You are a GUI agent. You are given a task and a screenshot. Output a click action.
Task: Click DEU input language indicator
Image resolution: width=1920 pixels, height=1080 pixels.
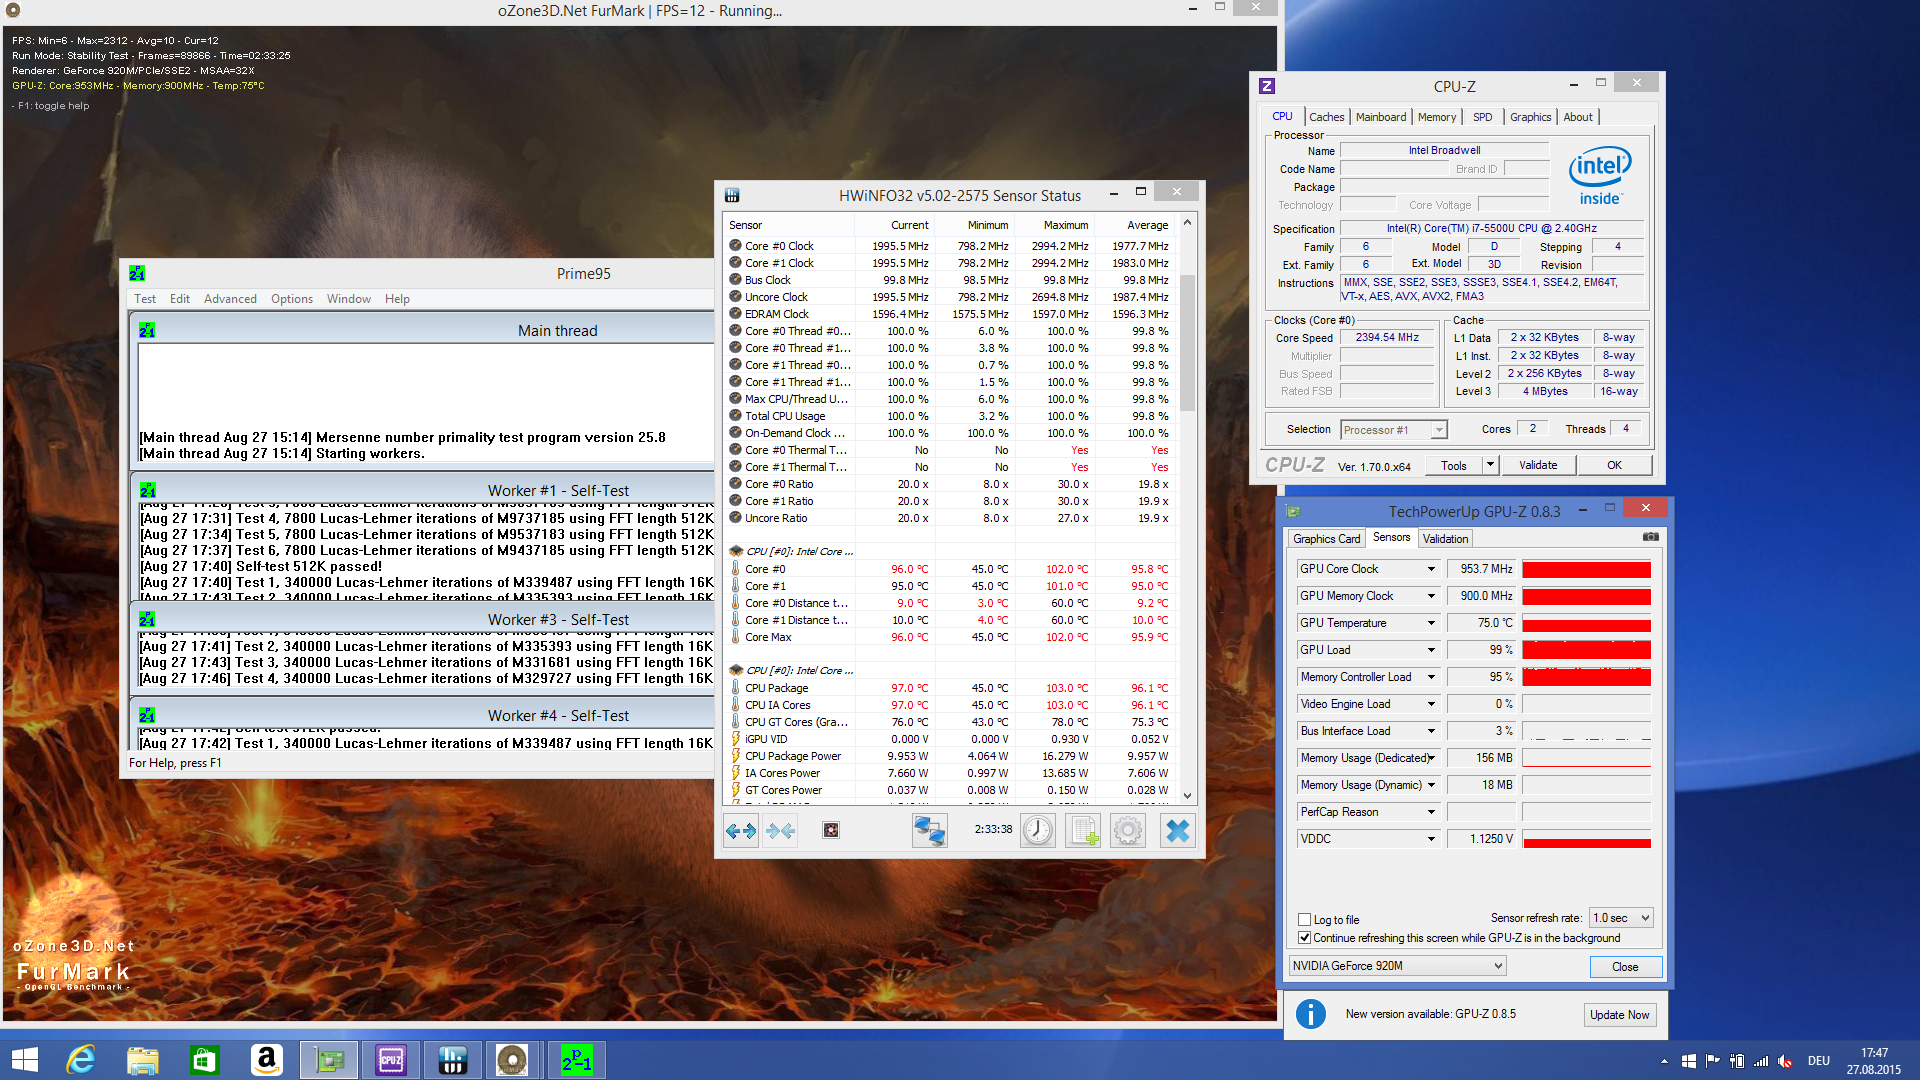click(x=1818, y=1061)
